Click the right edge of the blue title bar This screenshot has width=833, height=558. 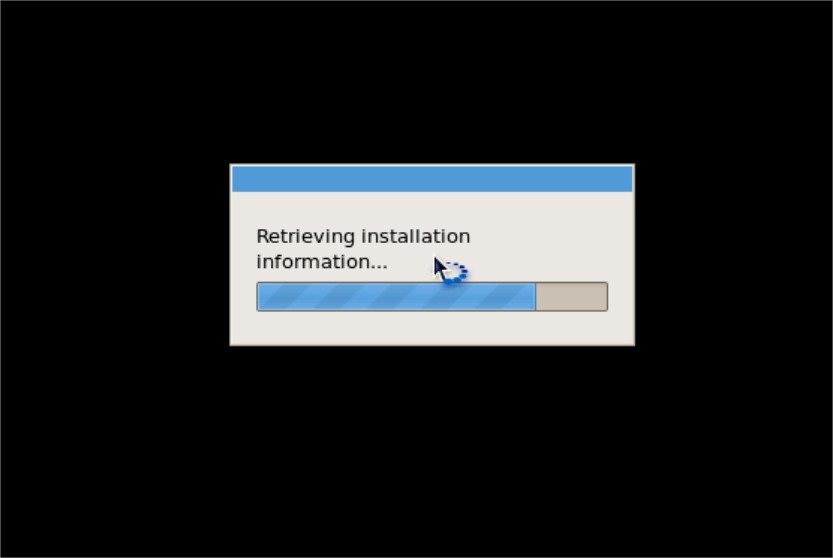pos(629,179)
